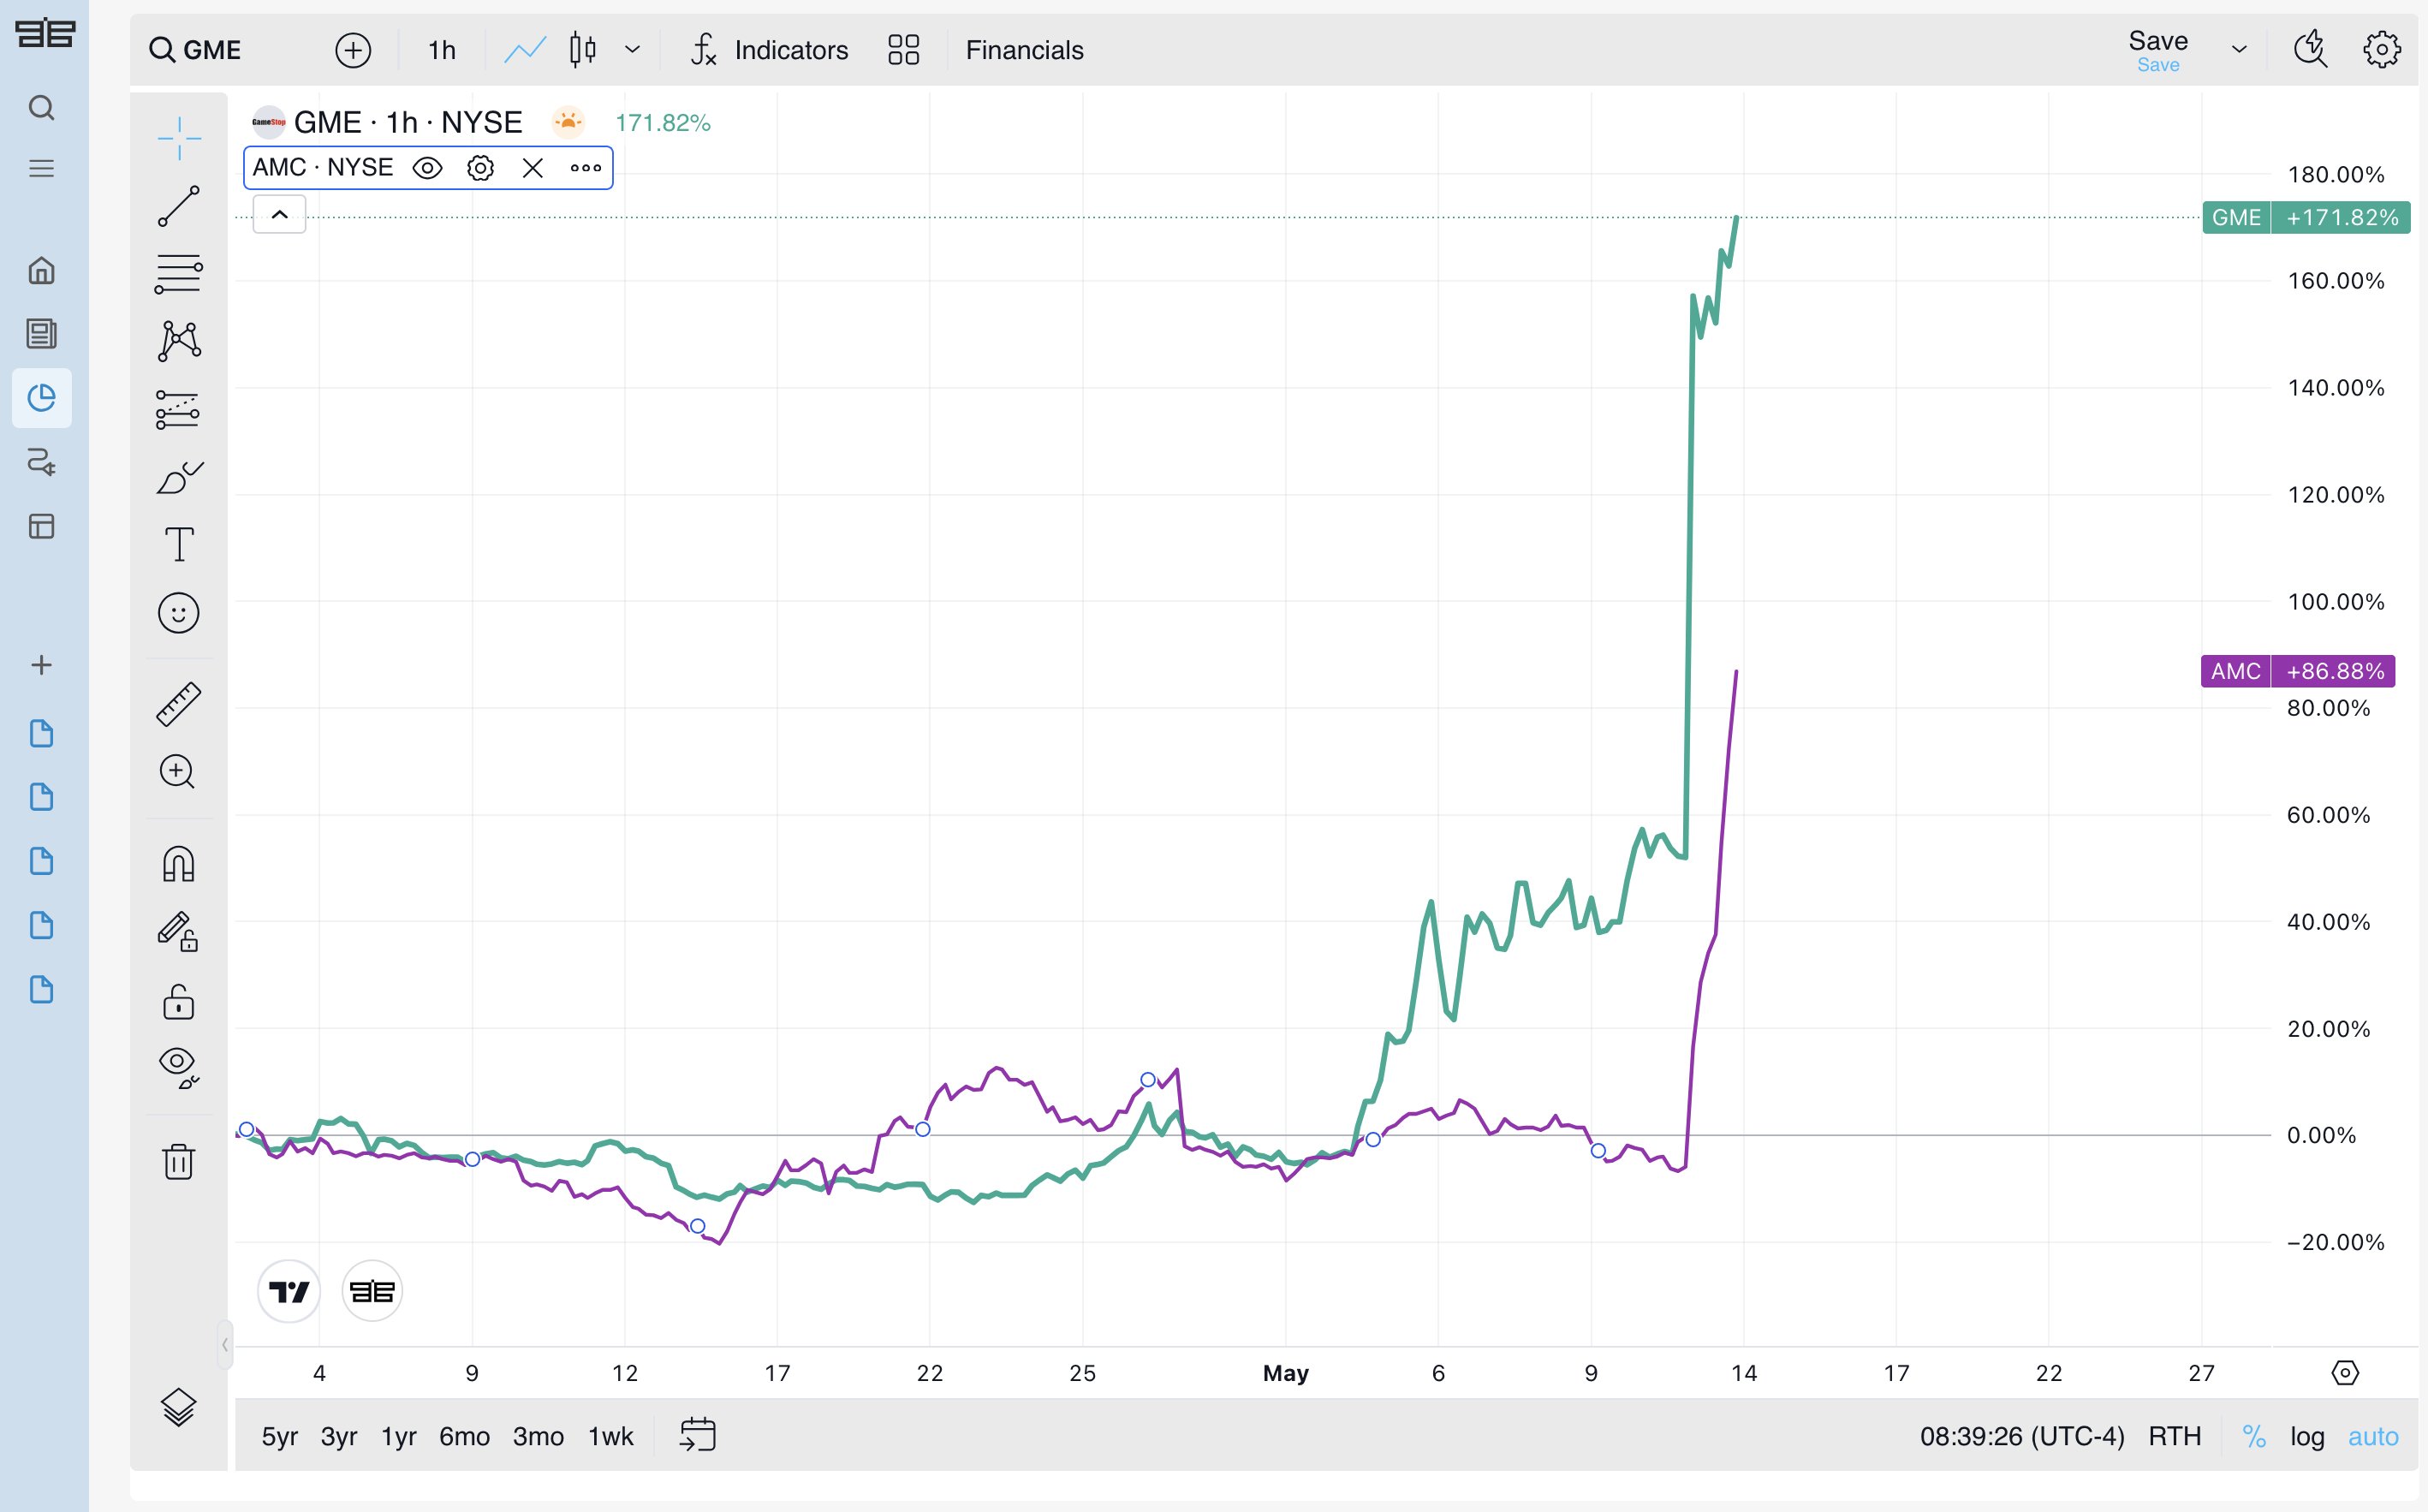
Task: Set range to 1yr
Action: click(399, 1437)
